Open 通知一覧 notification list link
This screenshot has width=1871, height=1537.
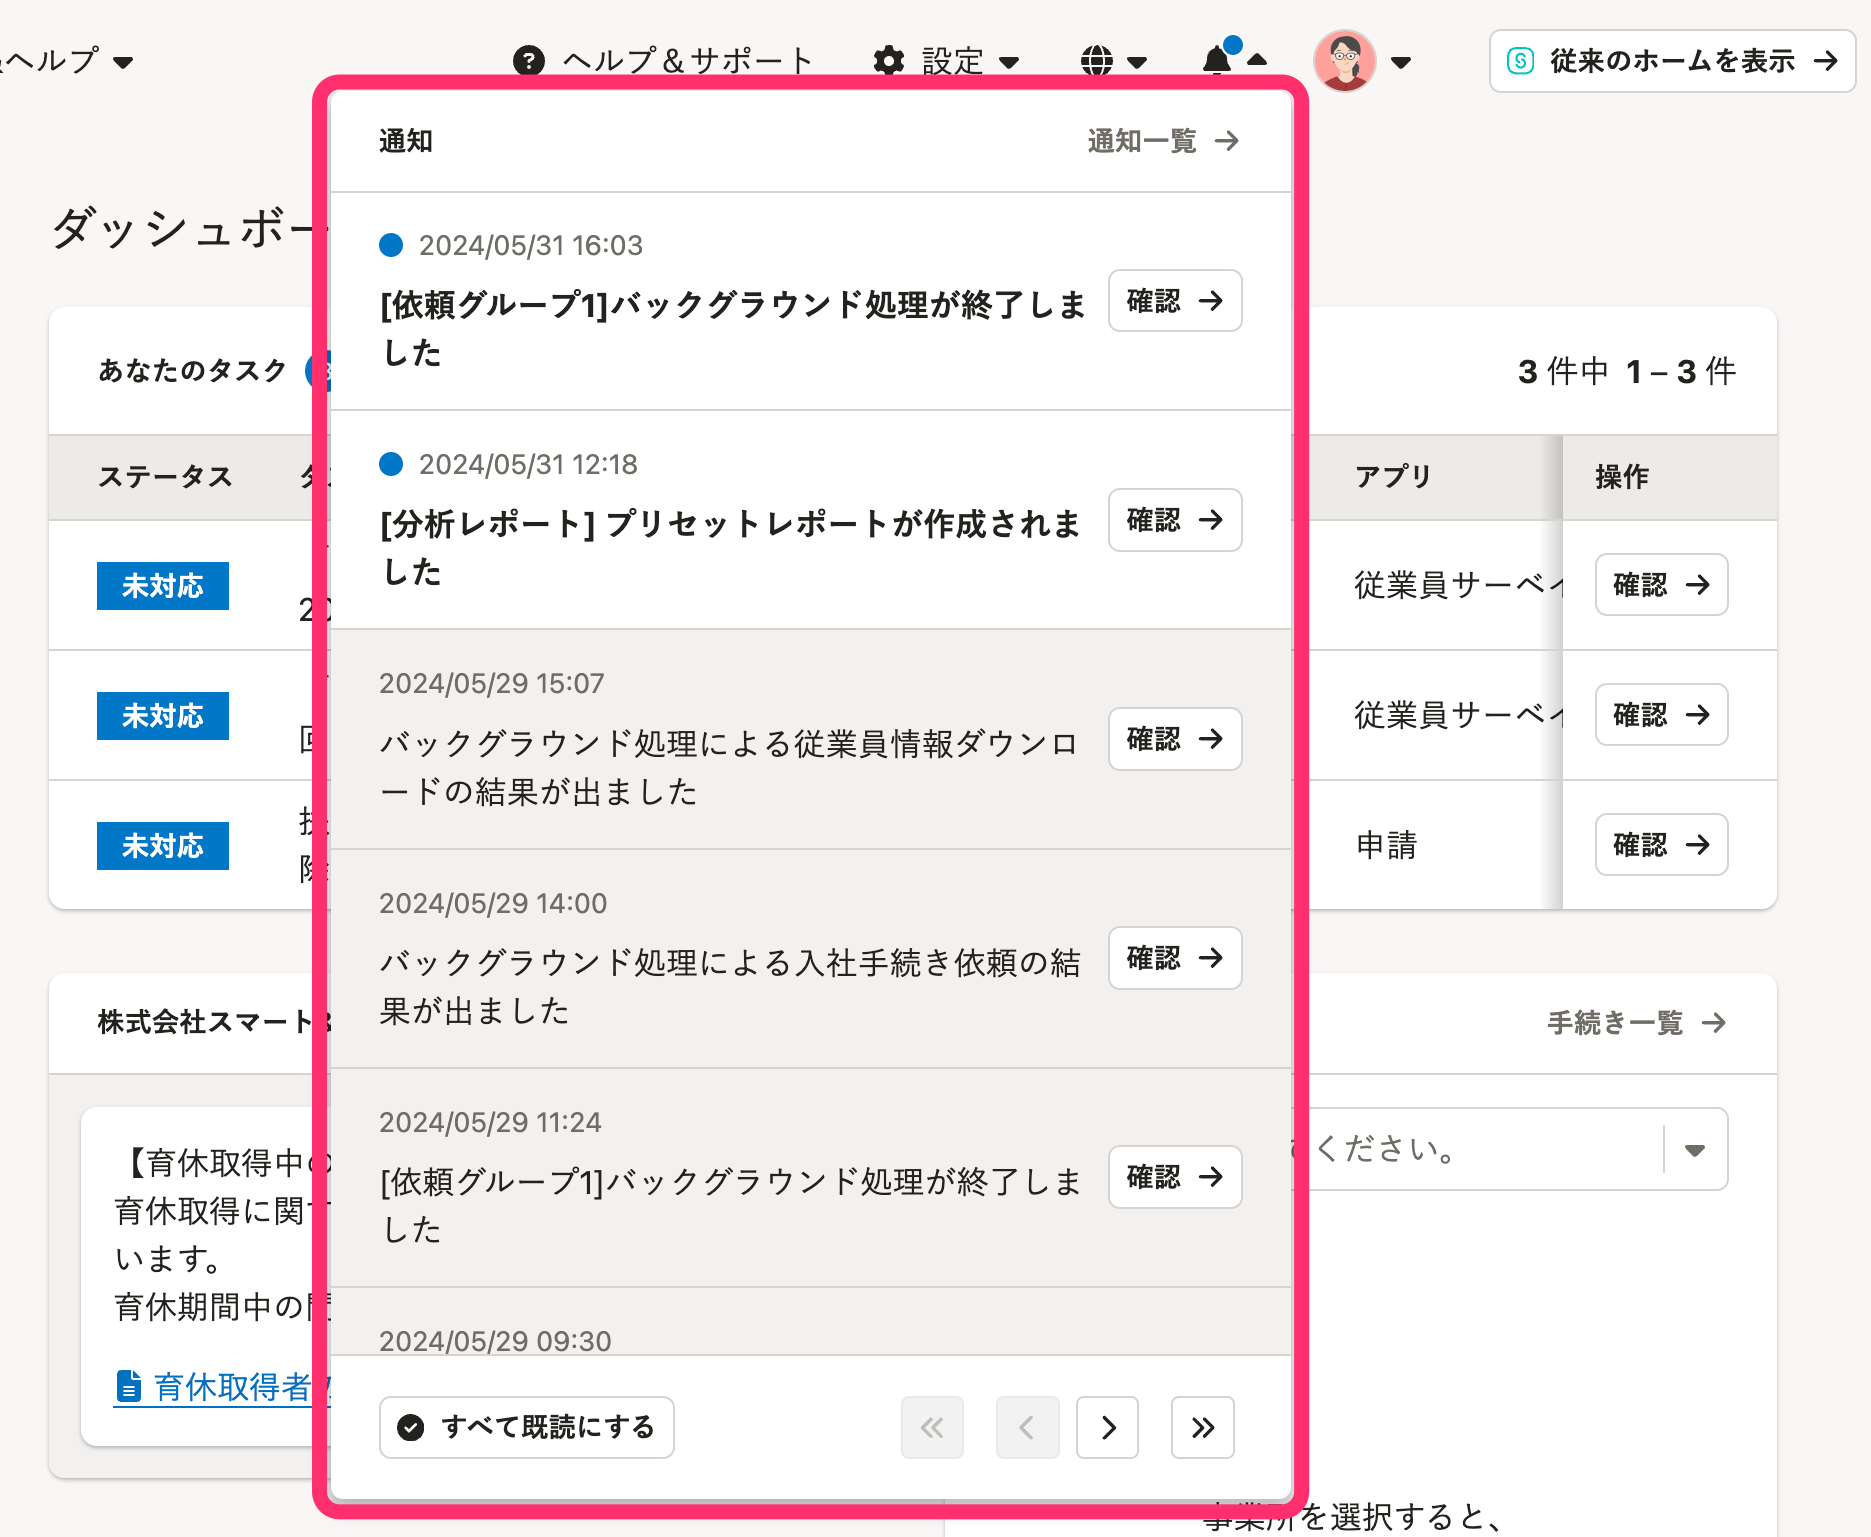tap(1162, 141)
